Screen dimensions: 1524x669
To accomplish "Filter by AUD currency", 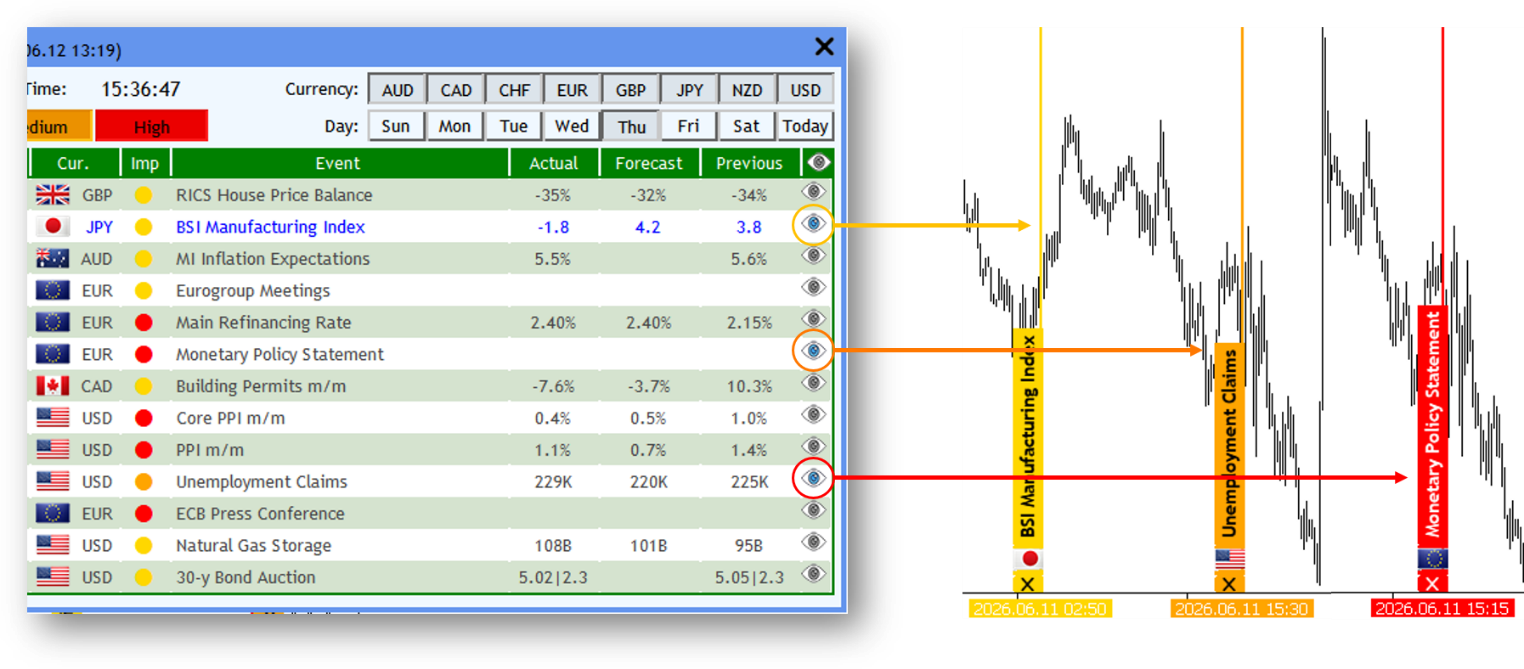I will tap(397, 90).
